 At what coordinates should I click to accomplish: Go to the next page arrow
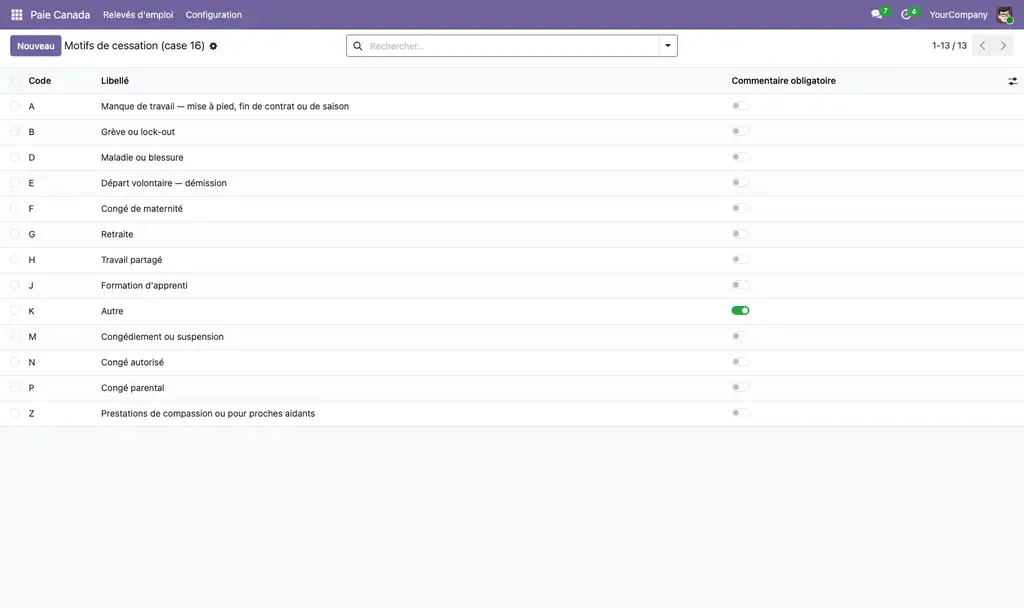1003,46
